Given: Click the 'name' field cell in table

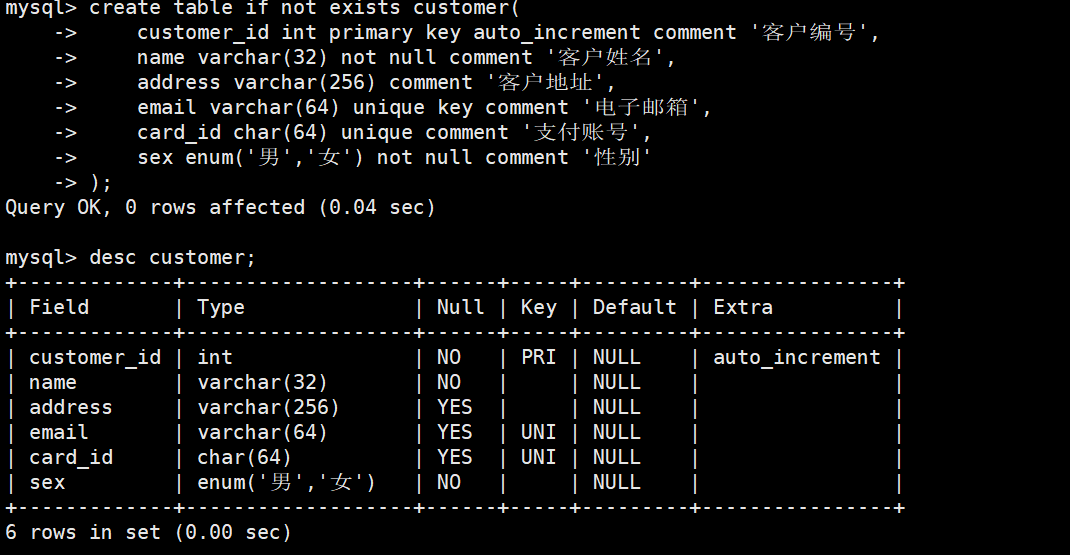Looking at the screenshot, I should point(53,382).
